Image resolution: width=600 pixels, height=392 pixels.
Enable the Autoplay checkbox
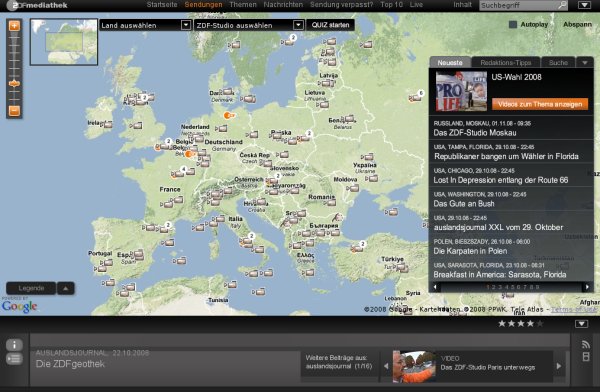click(x=513, y=24)
